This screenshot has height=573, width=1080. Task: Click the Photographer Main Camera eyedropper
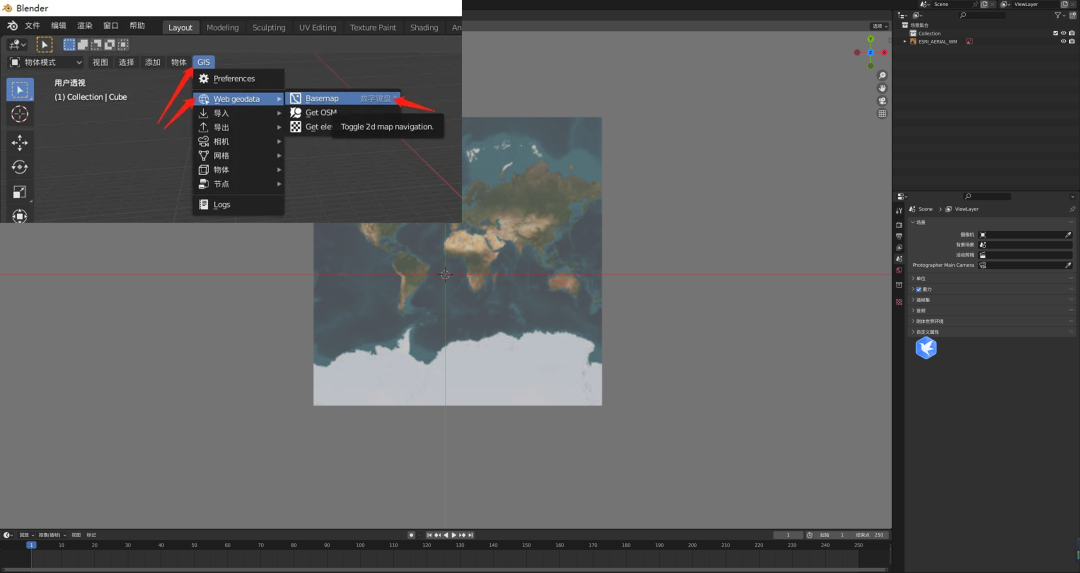point(1068,265)
